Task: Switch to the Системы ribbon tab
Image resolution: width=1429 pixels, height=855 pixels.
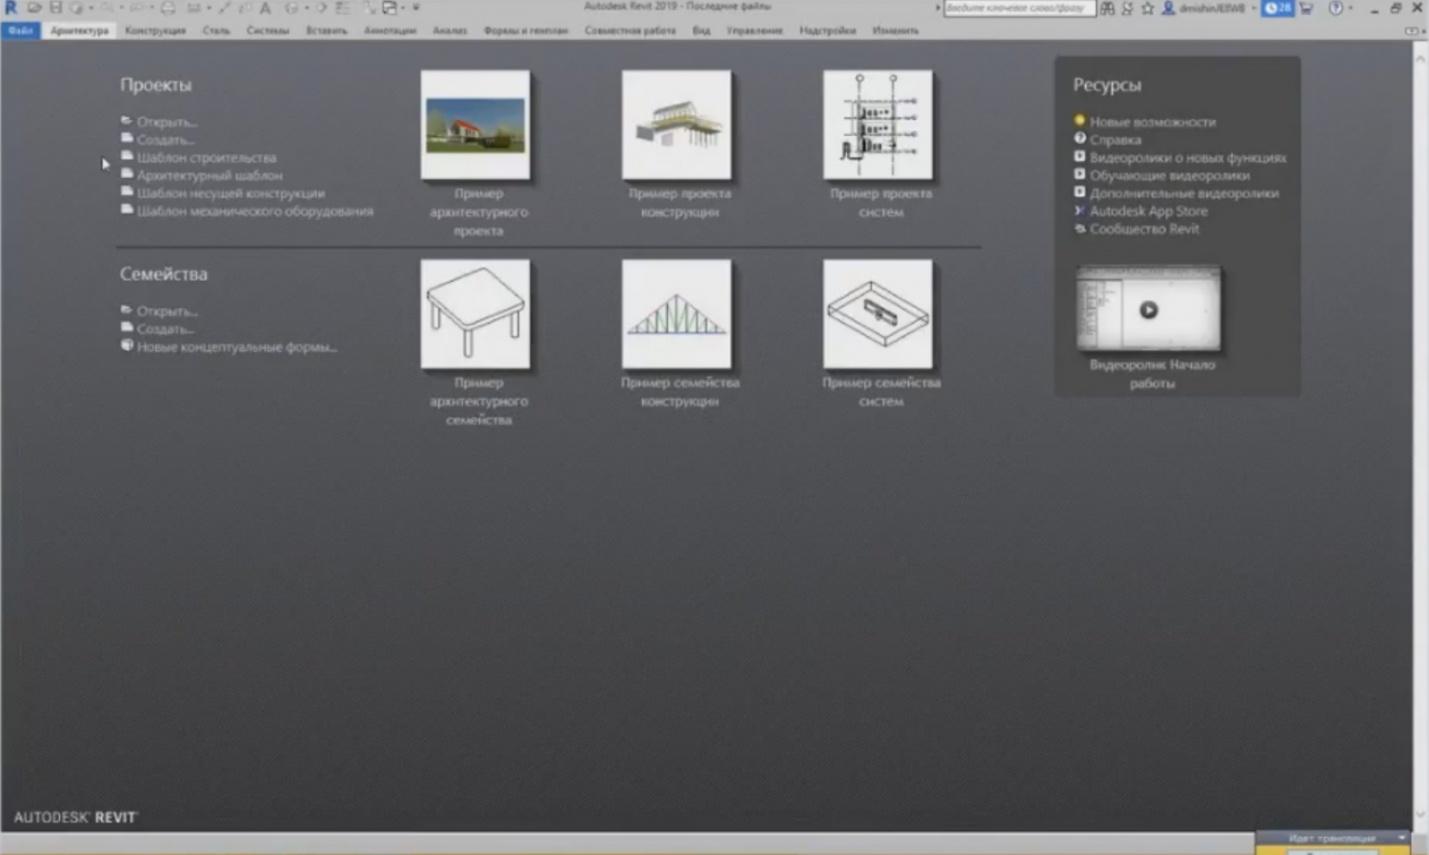Action: tap(268, 31)
